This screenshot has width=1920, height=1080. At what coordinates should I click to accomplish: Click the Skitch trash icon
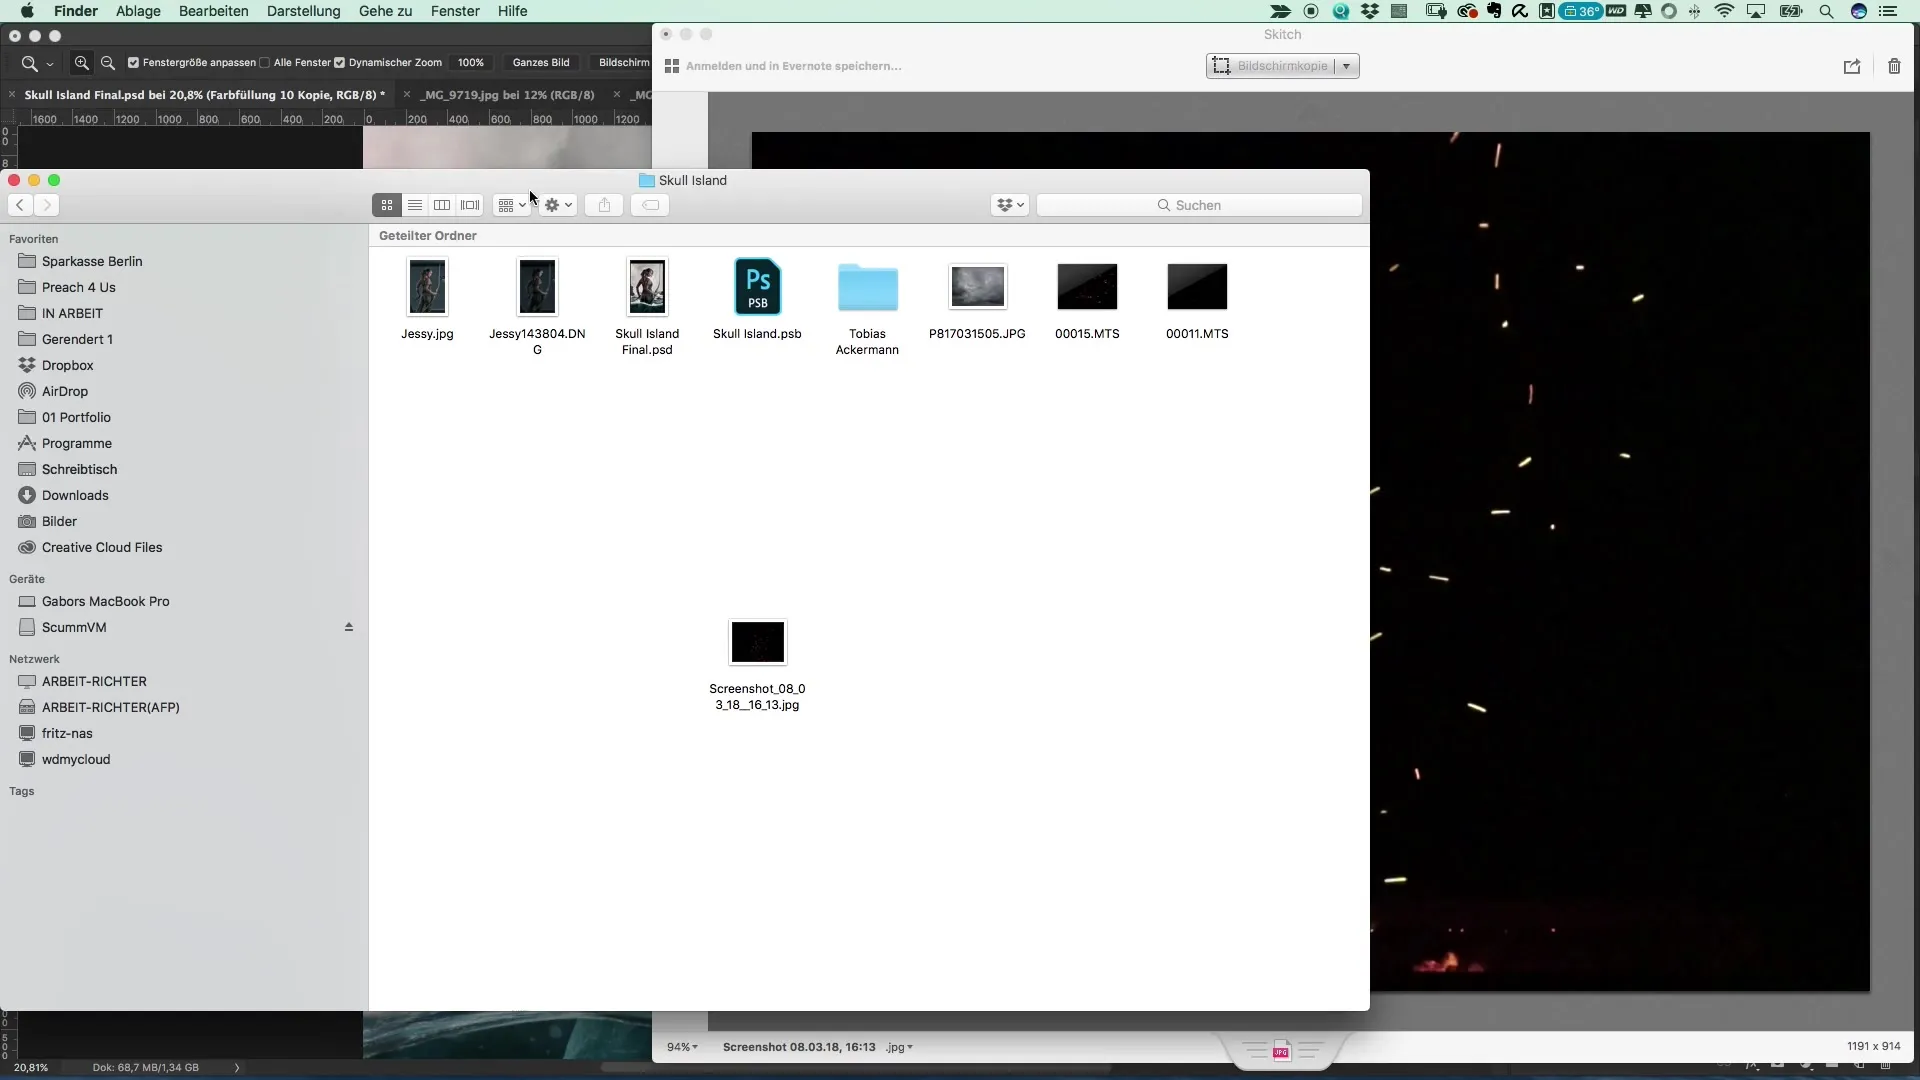click(x=1894, y=66)
